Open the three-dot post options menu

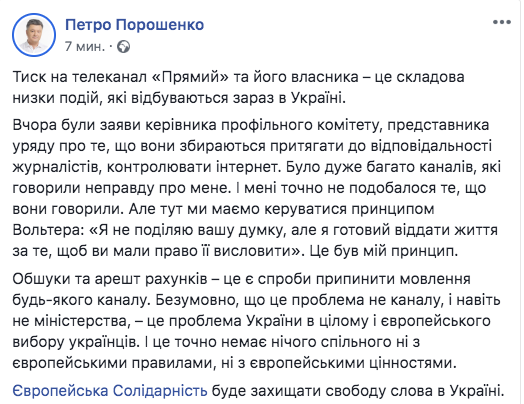[502, 22]
